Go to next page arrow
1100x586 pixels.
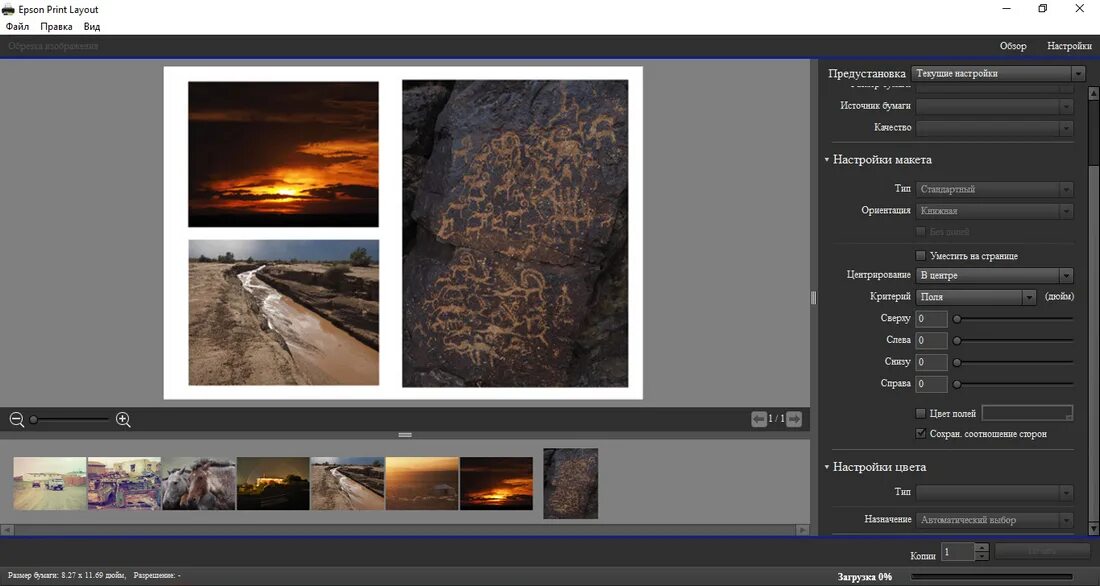(794, 419)
